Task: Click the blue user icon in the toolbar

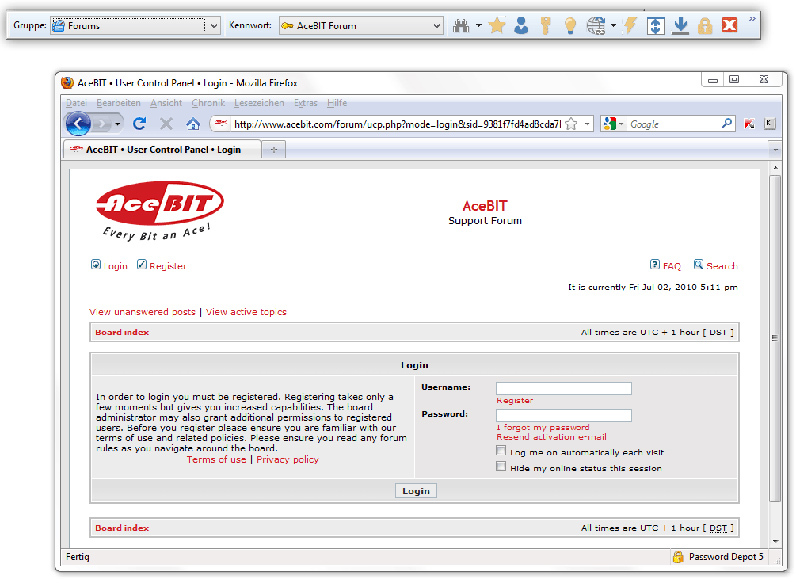Action: coord(521,26)
